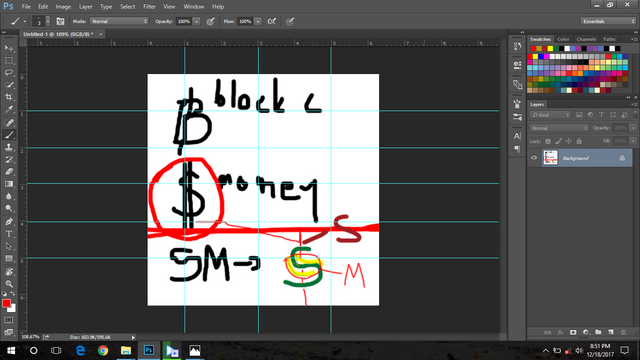640x360 pixels.
Task: Open the Filter menu
Action: [149, 7]
